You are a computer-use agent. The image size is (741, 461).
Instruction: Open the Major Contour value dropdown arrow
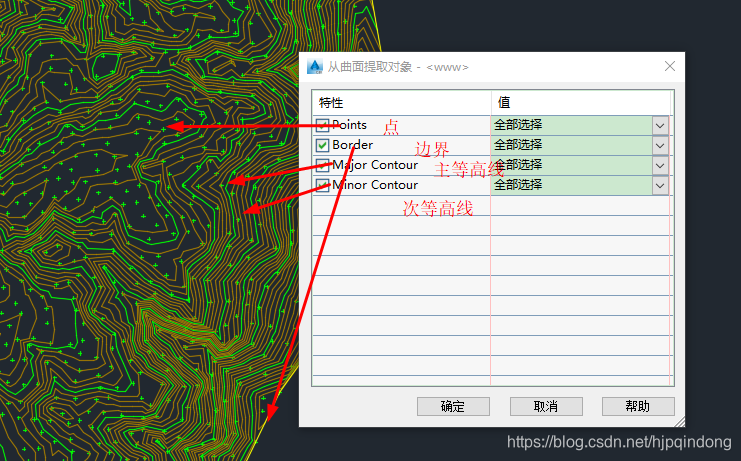tap(660, 165)
